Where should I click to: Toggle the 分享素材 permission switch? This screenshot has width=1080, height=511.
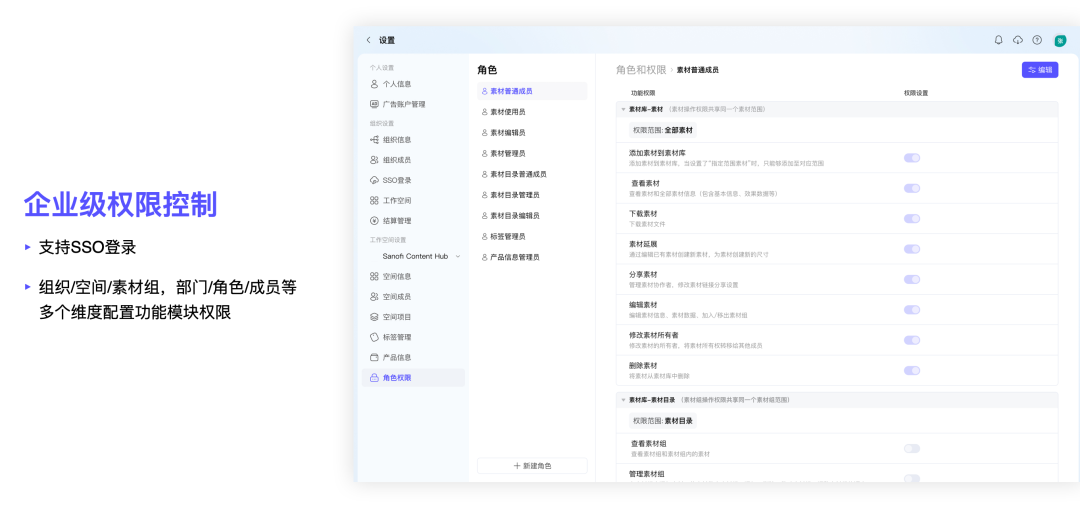pos(911,279)
